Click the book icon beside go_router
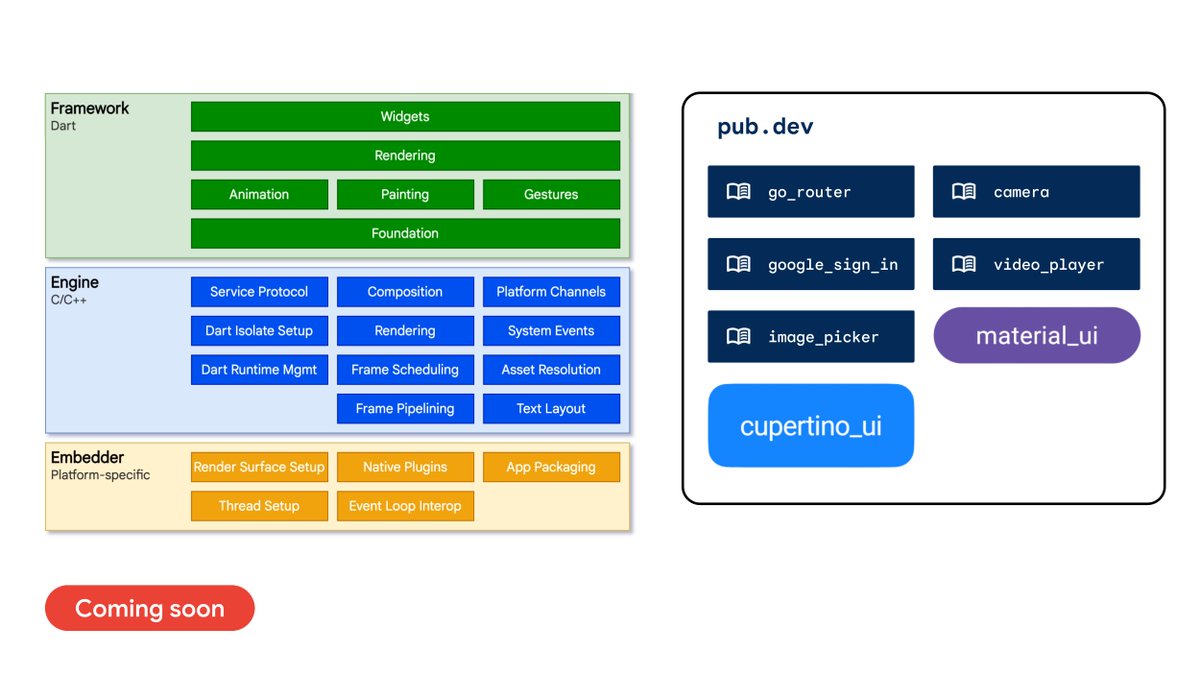Screen dimensions: 1200x675 tap(738, 192)
